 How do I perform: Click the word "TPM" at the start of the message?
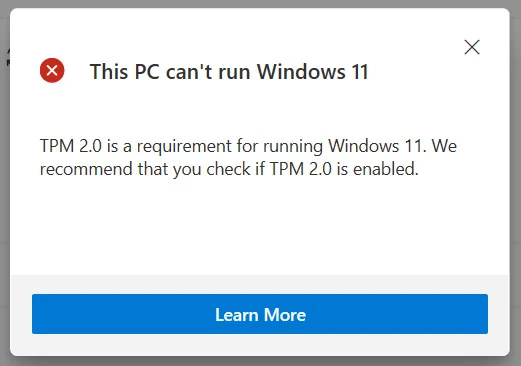pyautogui.click(x=57, y=146)
